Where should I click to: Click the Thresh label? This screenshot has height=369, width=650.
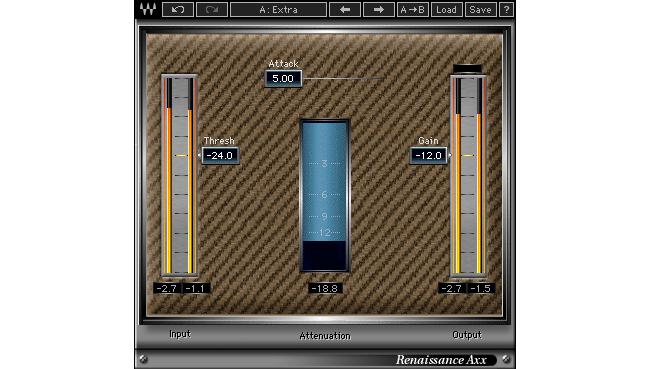pos(219,141)
